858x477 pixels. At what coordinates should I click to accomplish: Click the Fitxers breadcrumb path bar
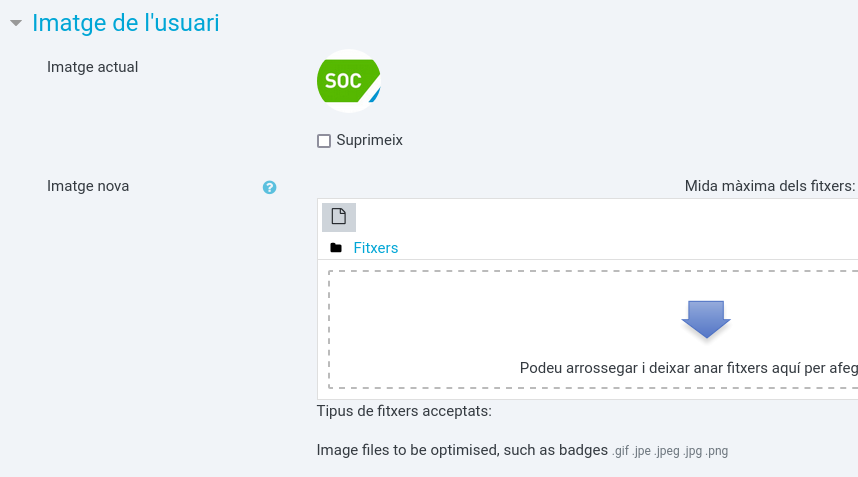tap(588, 248)
